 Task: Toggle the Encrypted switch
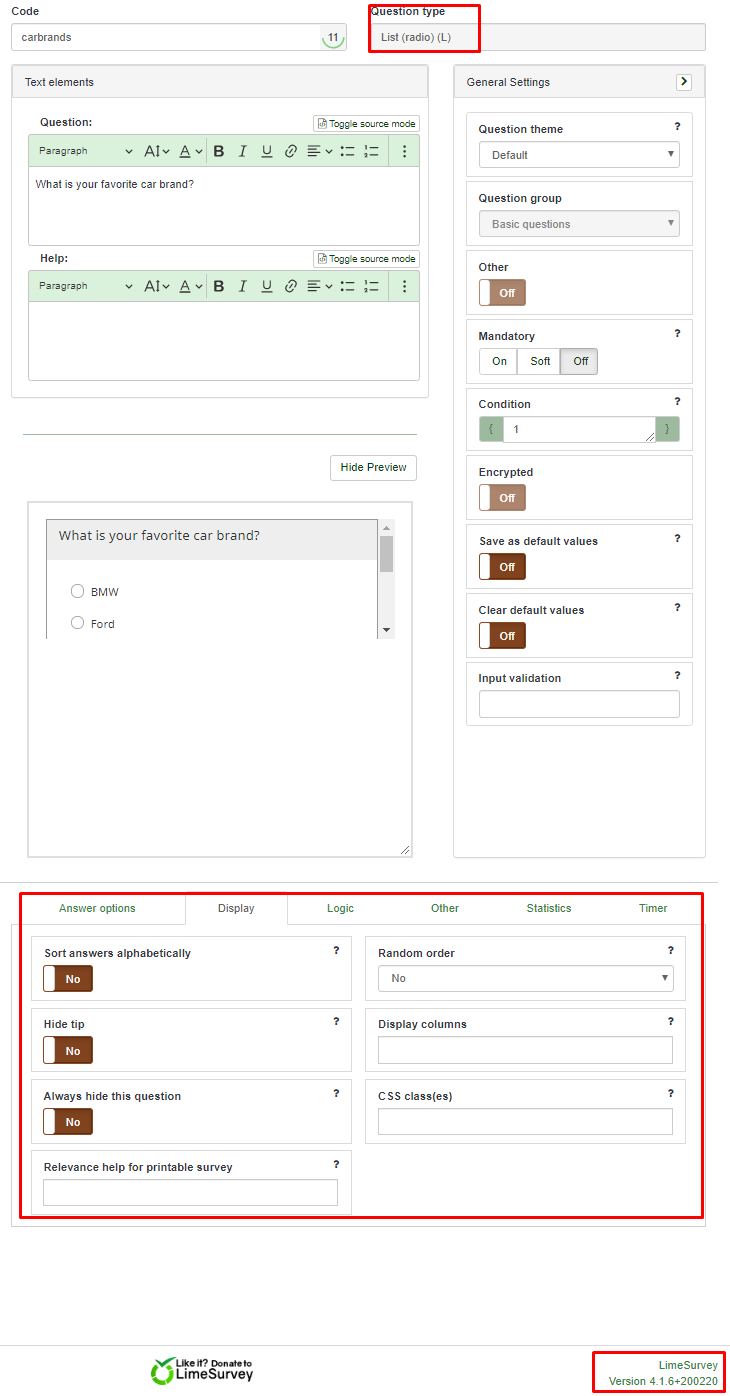pos(502,498)
